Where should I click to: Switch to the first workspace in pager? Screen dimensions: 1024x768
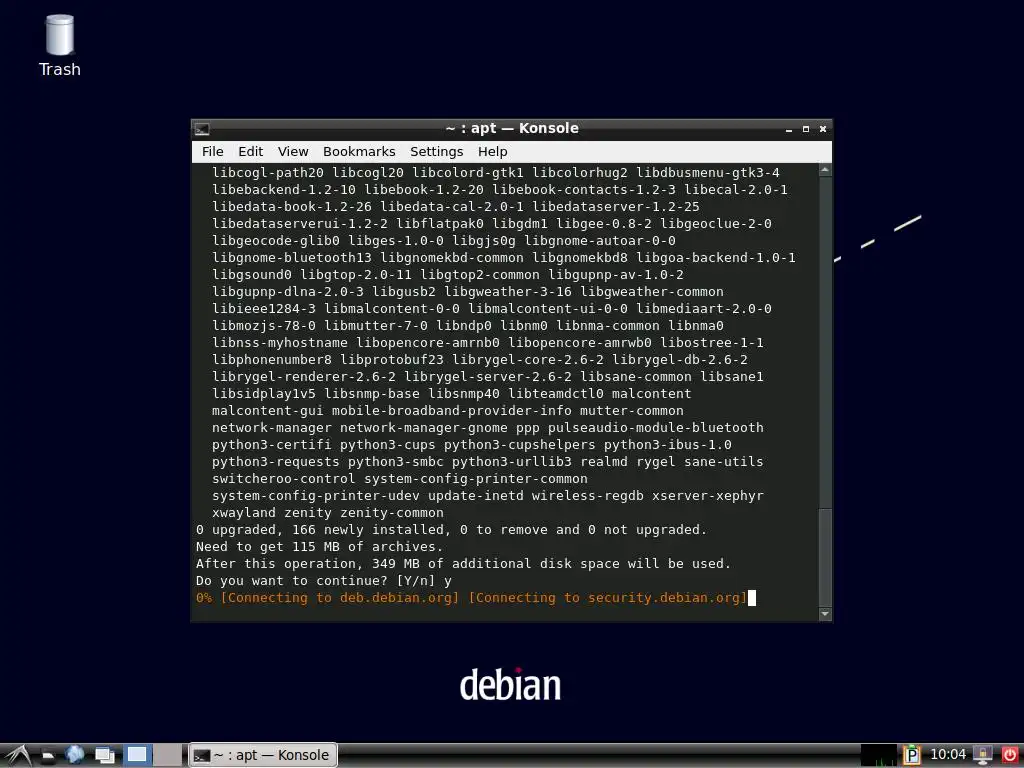[137, 755]
